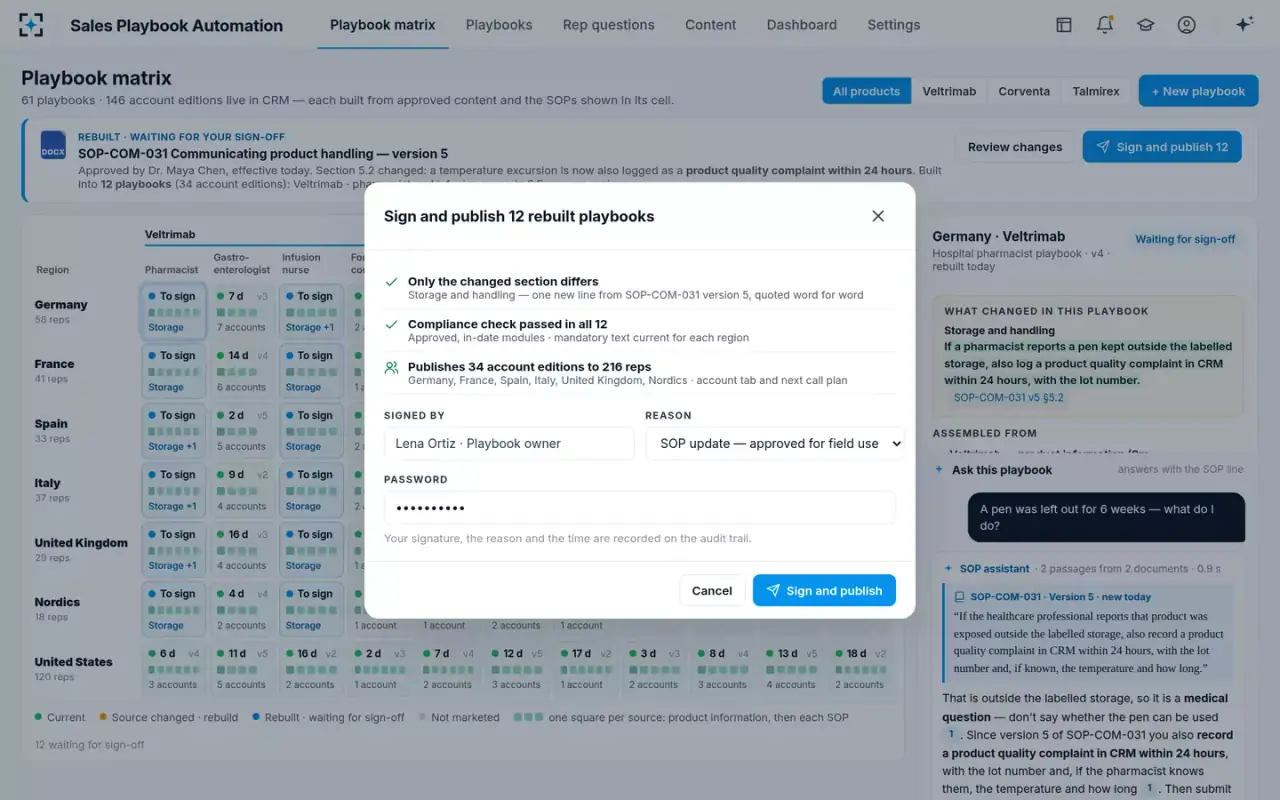Open the training graduation cap icon
The image size is (1280, 800).
1146,25
